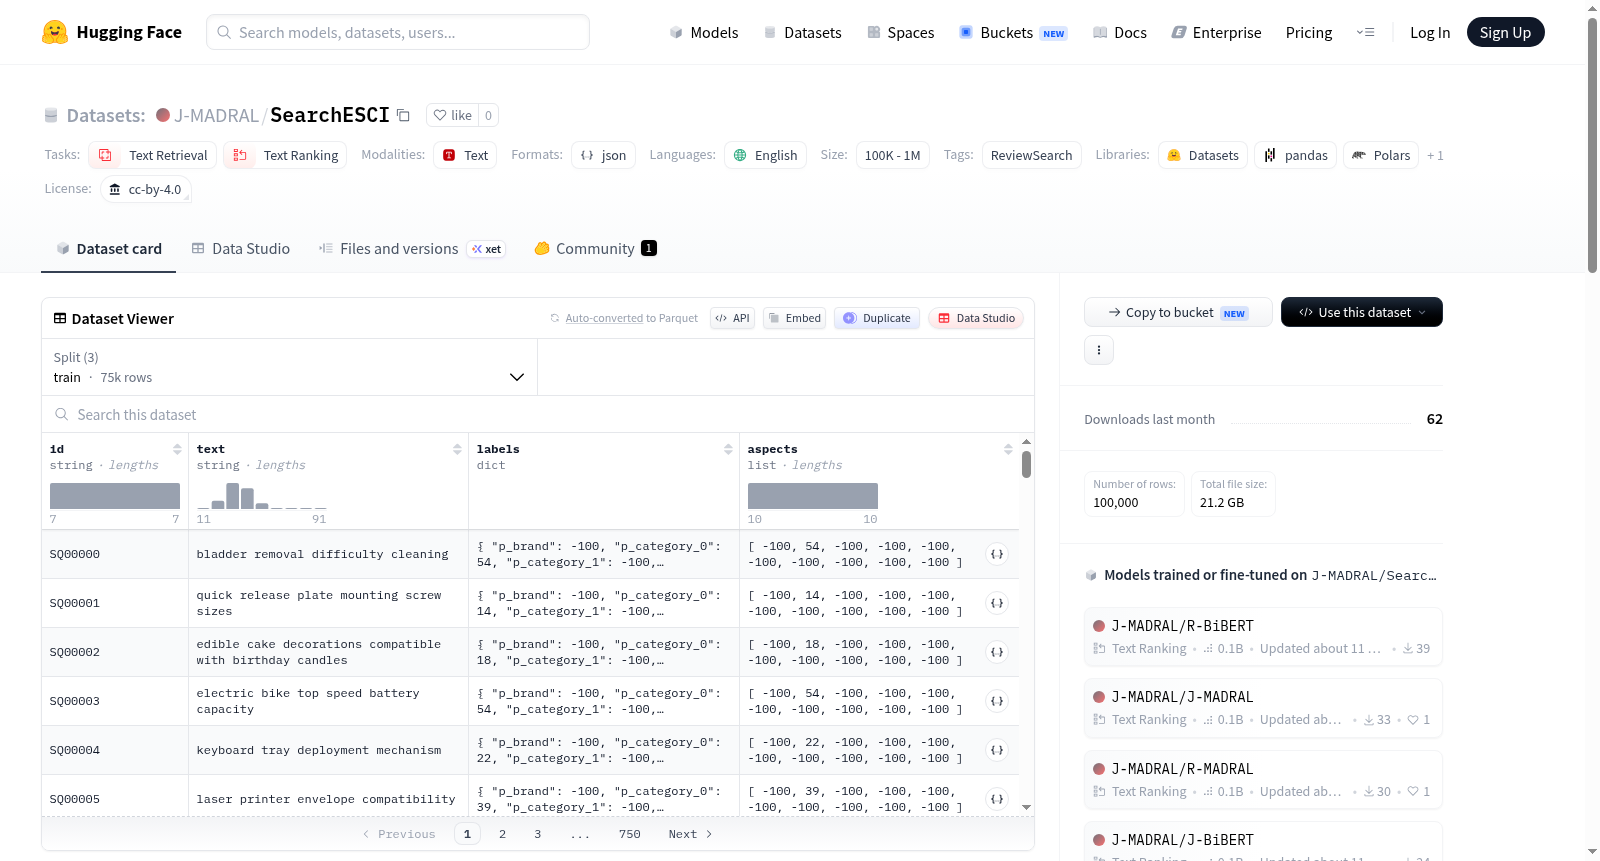Click the Log In link
1600x861 pixels.
click(1430, 33)
